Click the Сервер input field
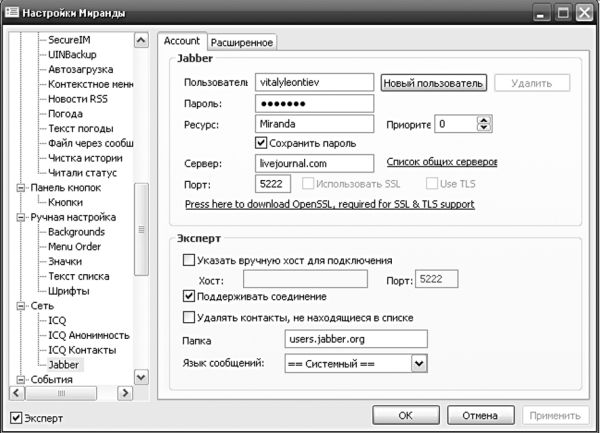The width and height of the screenshot is (600, 433). 313,163
